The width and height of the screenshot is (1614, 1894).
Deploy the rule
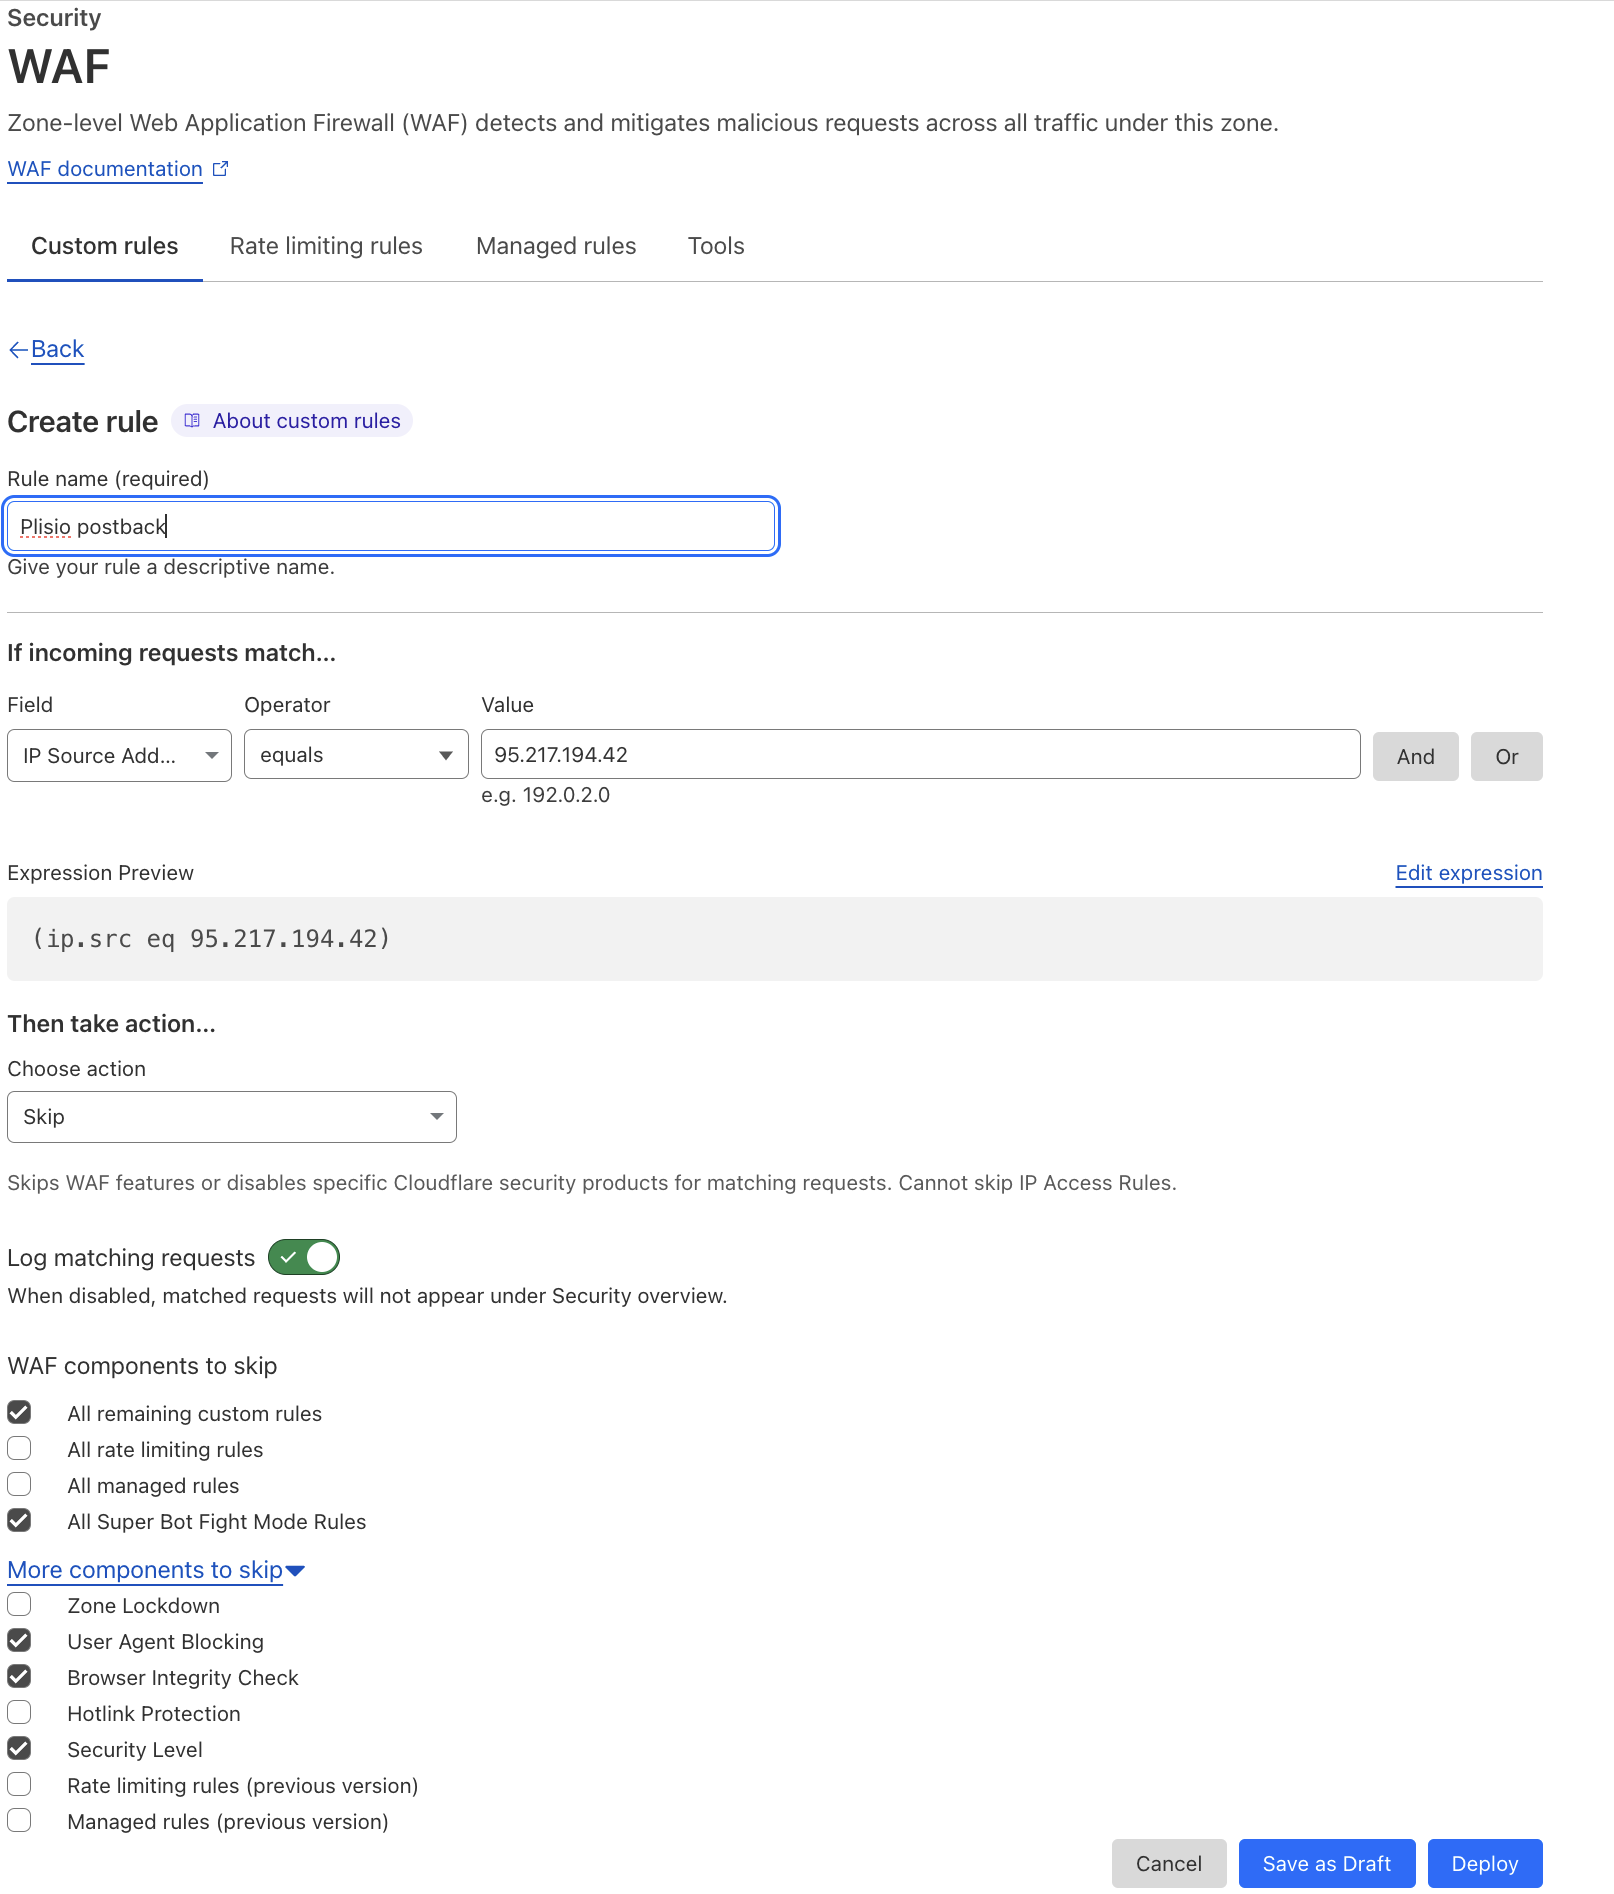pos(1485,1864)
